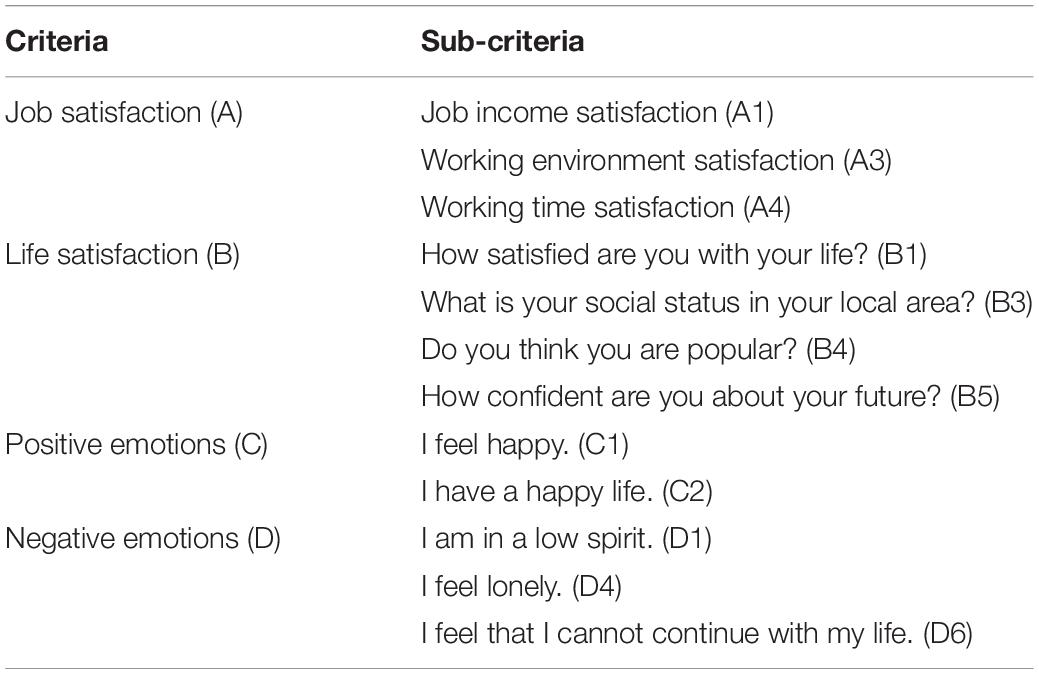Click the Criteria column header
This screenshot has width=1039, height=674.
coord(56,41)
